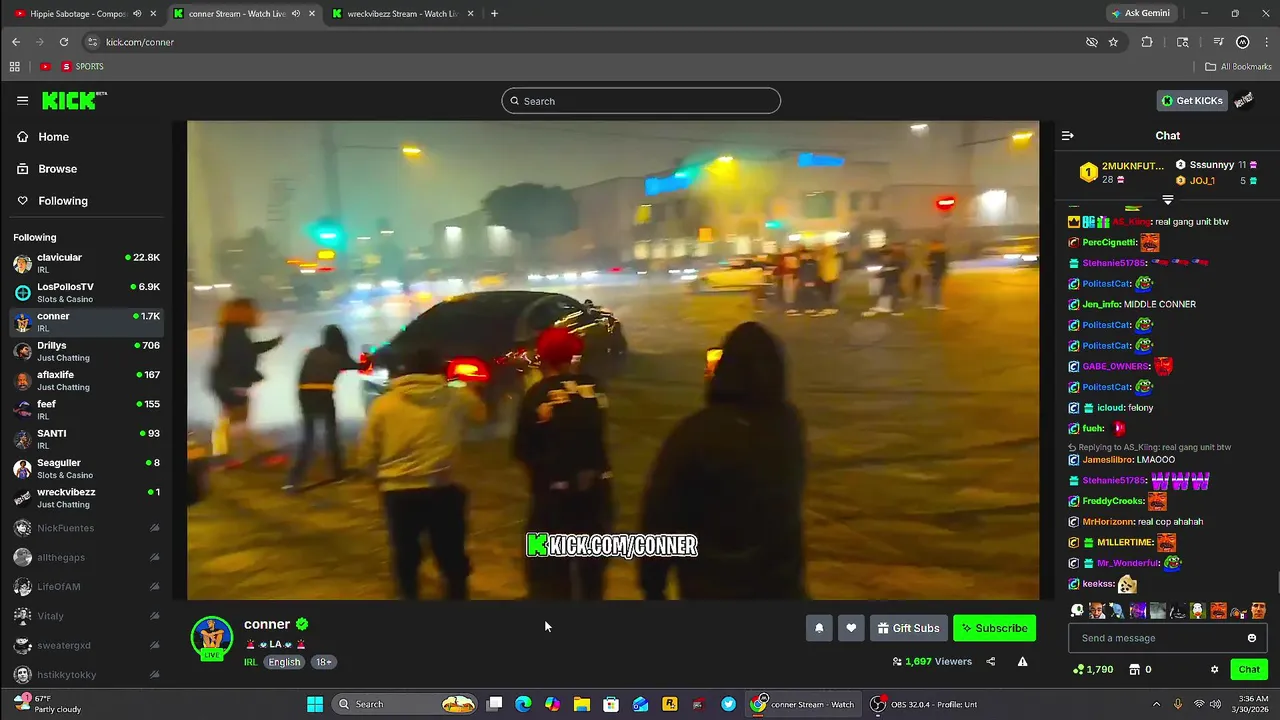Click the video player to pause
This screenshot has width=1280, height=720.
(x=613, y=360)
